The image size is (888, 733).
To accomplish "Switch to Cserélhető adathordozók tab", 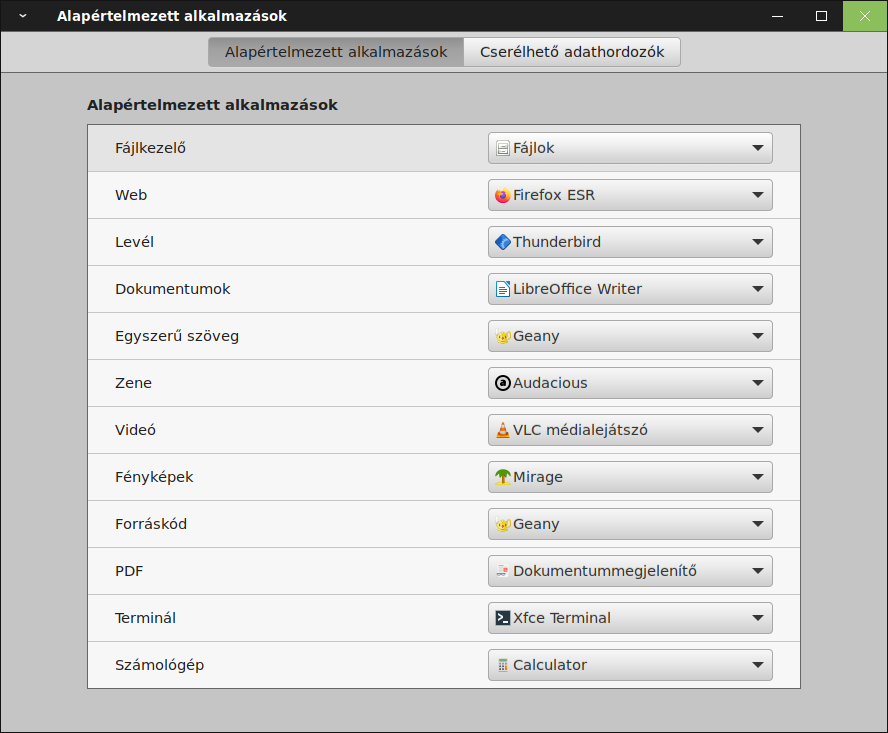I will tap(572, 52).
